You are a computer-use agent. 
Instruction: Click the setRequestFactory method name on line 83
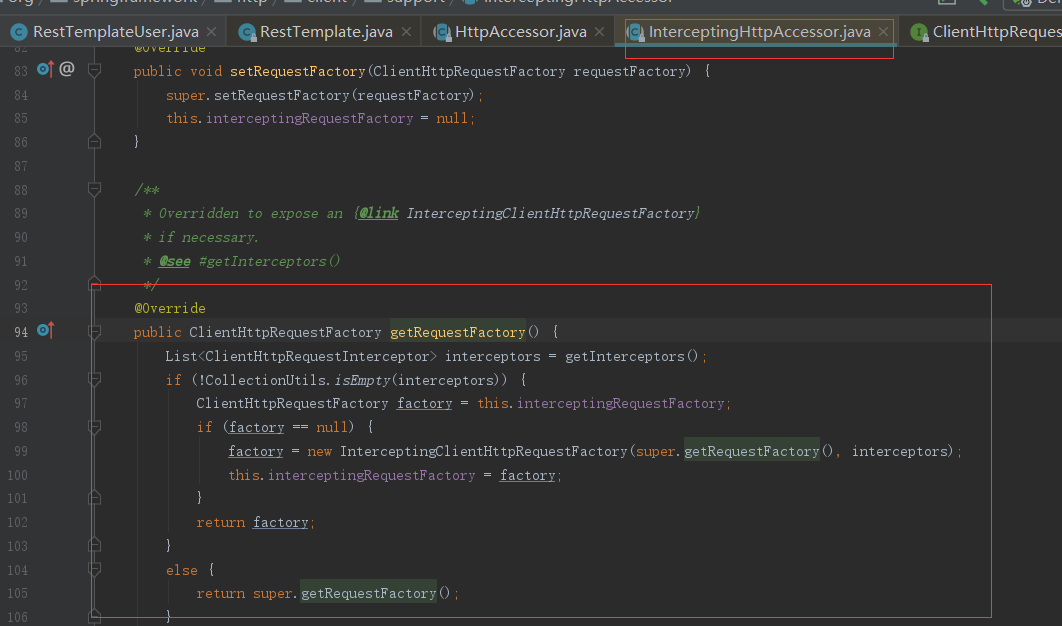pyautogui.click(x=297, y=71)
